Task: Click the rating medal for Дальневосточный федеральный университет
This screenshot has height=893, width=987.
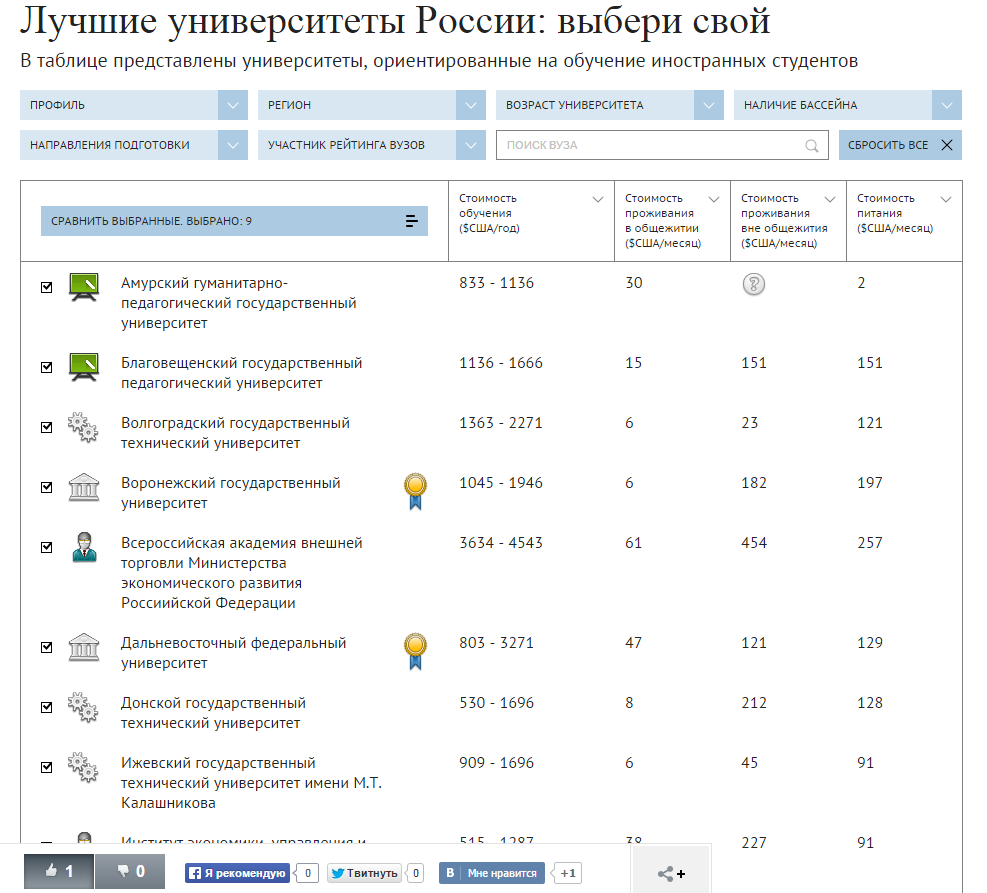Action: point(415,651)
